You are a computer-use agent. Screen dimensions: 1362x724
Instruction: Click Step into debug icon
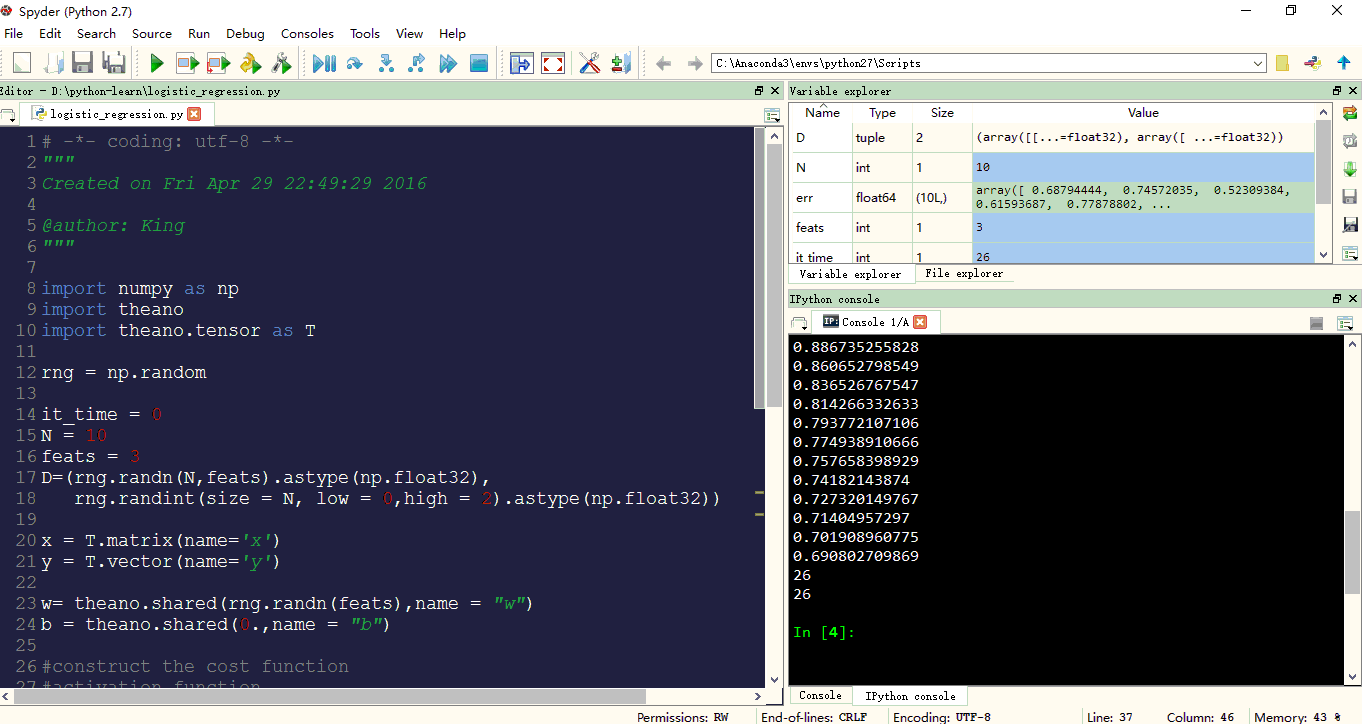coord(386,64)
